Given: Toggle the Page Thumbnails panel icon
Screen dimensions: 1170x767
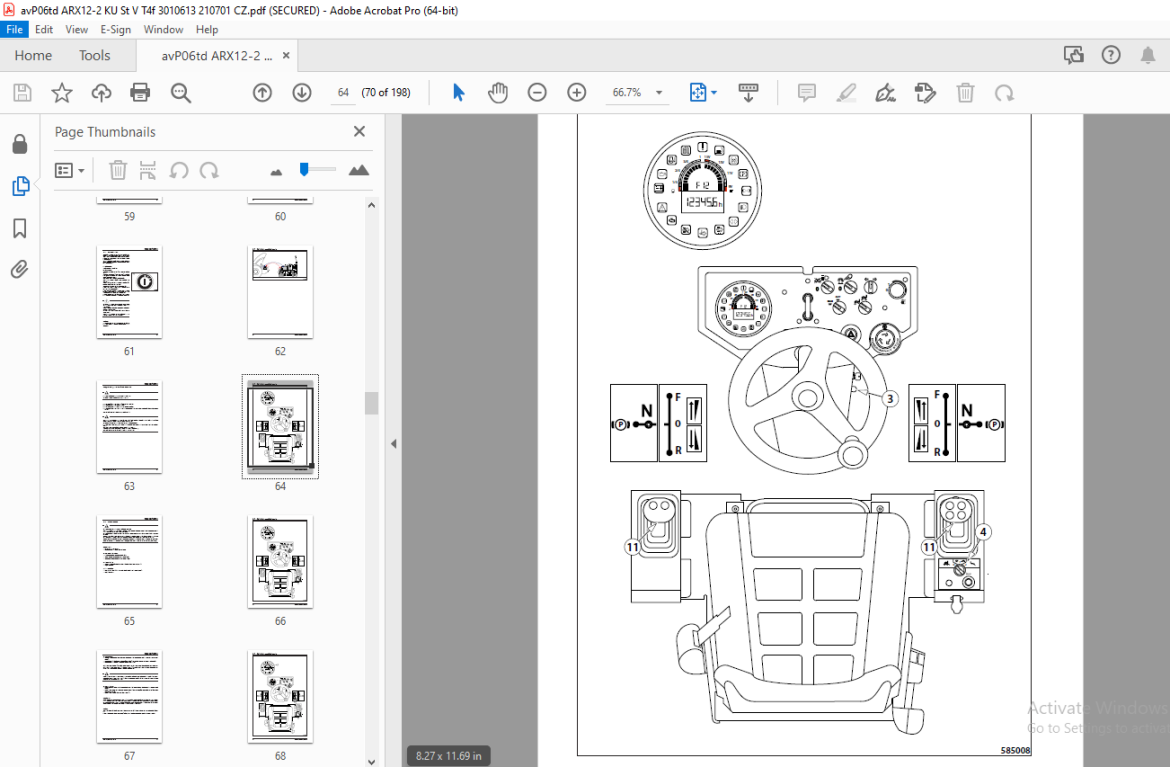Looking at the screenshot, I should (x=20, y=186).
